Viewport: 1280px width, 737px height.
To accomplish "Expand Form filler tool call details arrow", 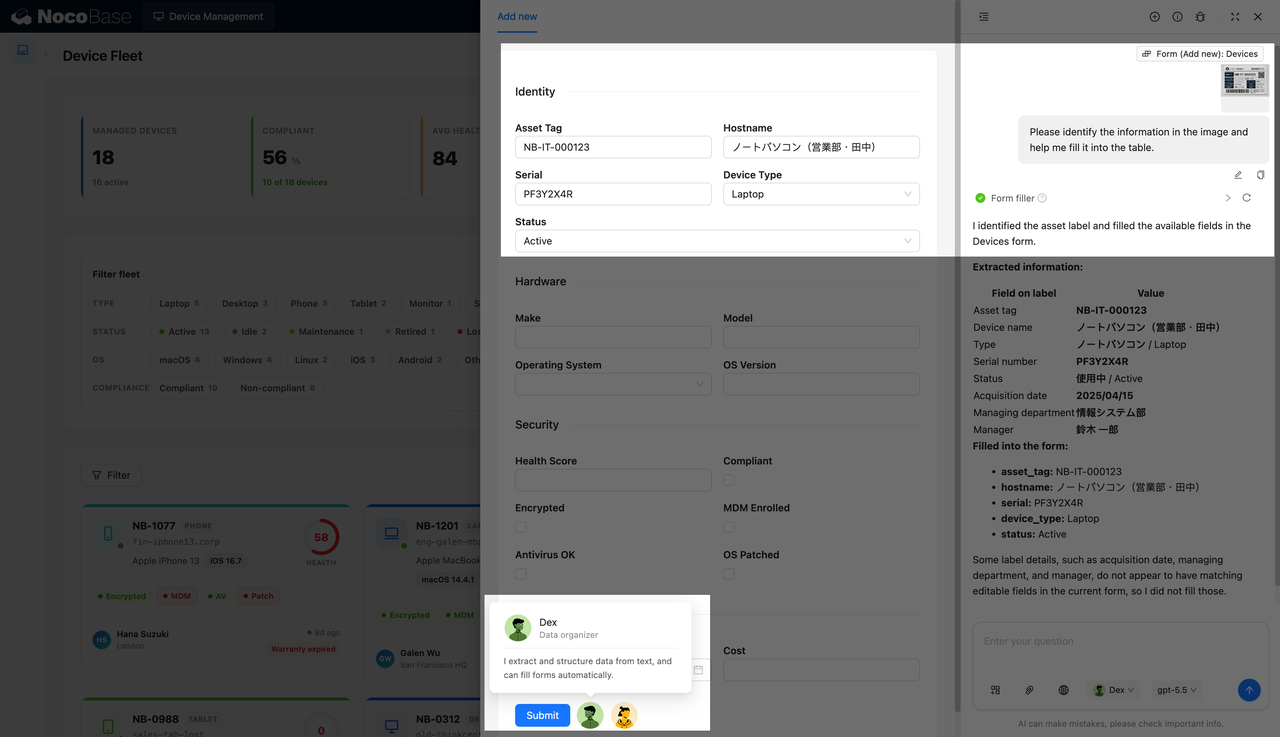I will tap(1228, 198).
